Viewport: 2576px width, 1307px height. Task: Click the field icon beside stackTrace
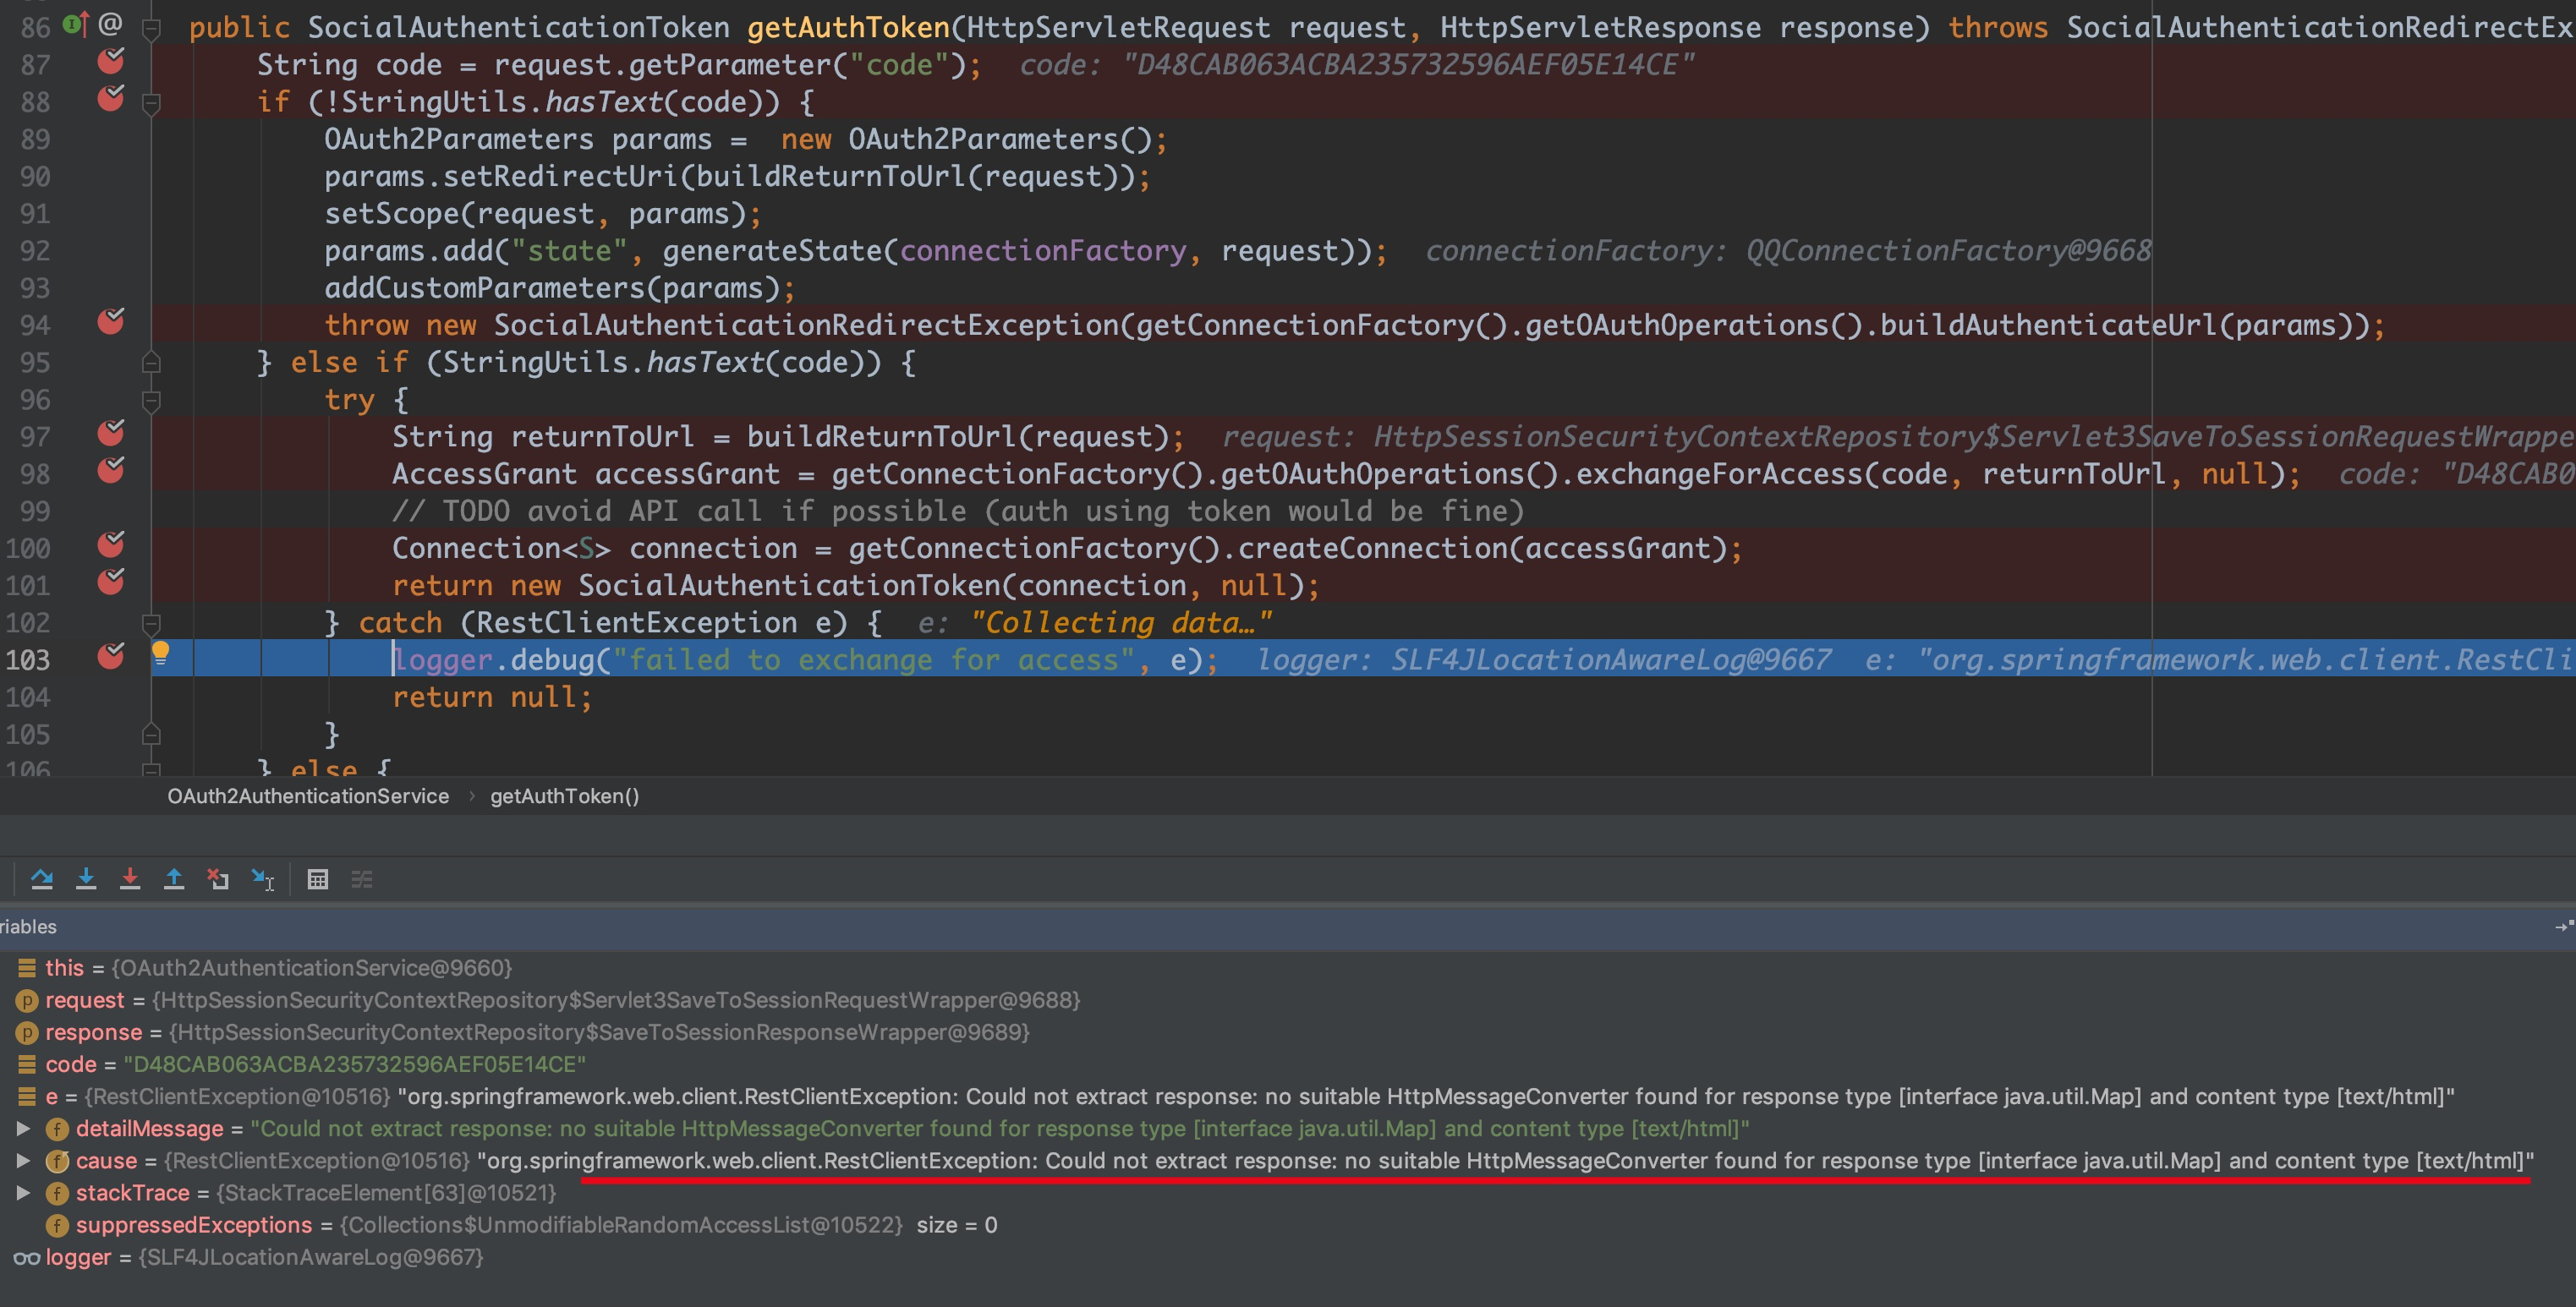58,1193
